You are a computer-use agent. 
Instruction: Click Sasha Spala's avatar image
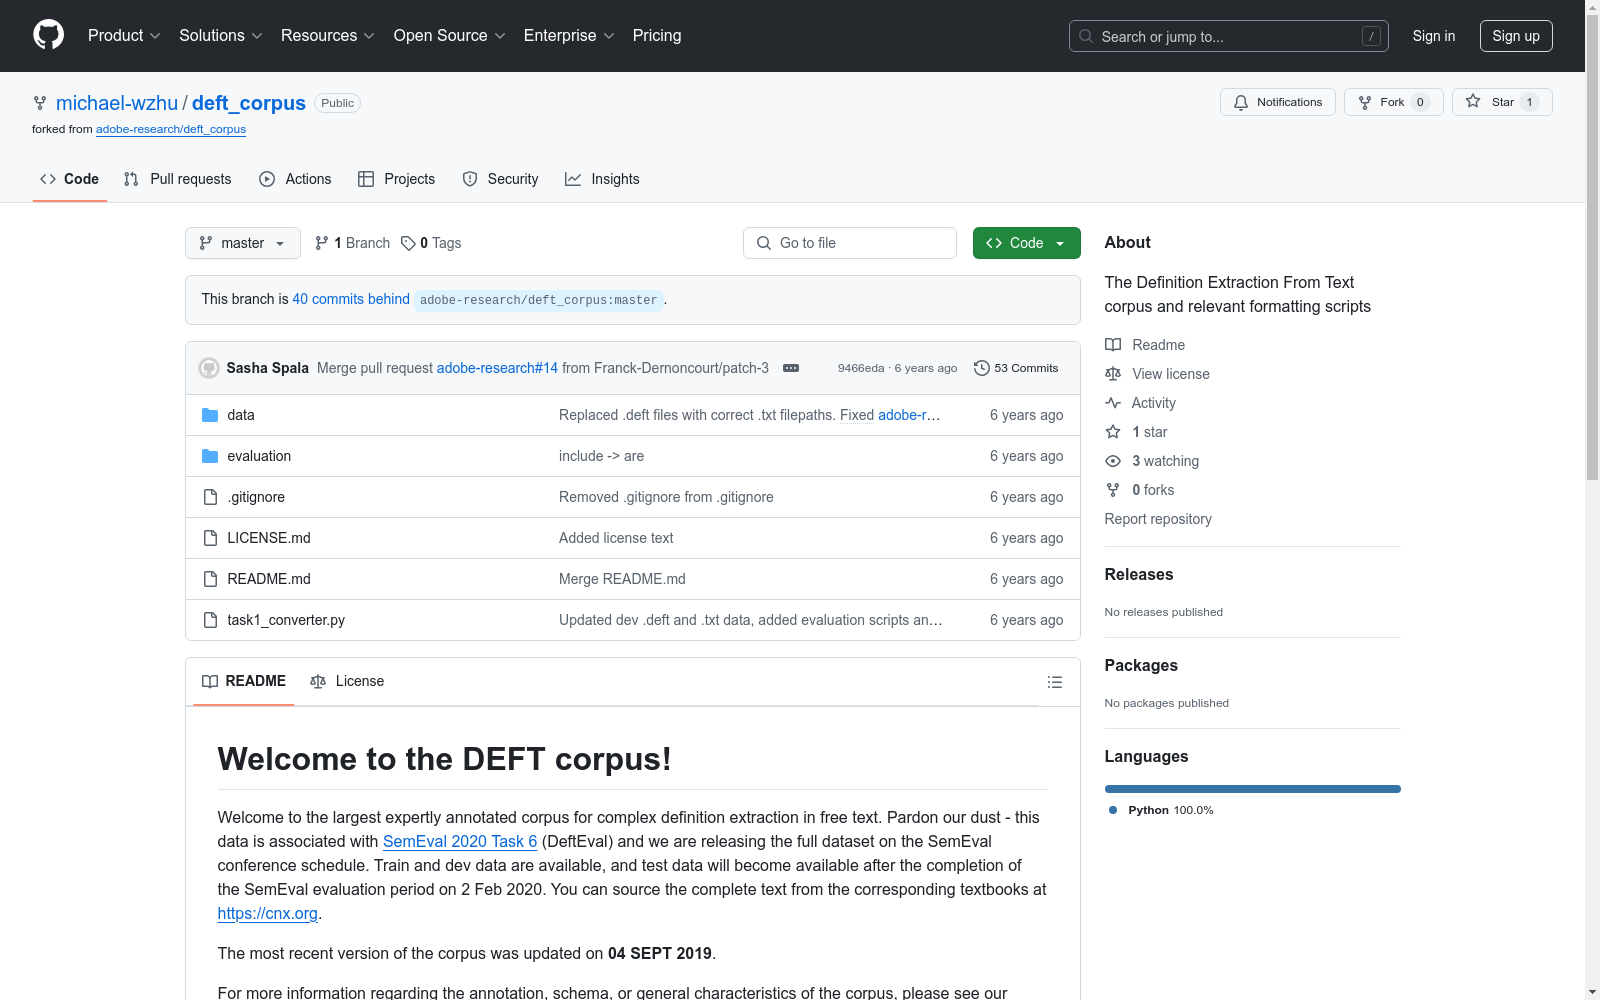209,368
